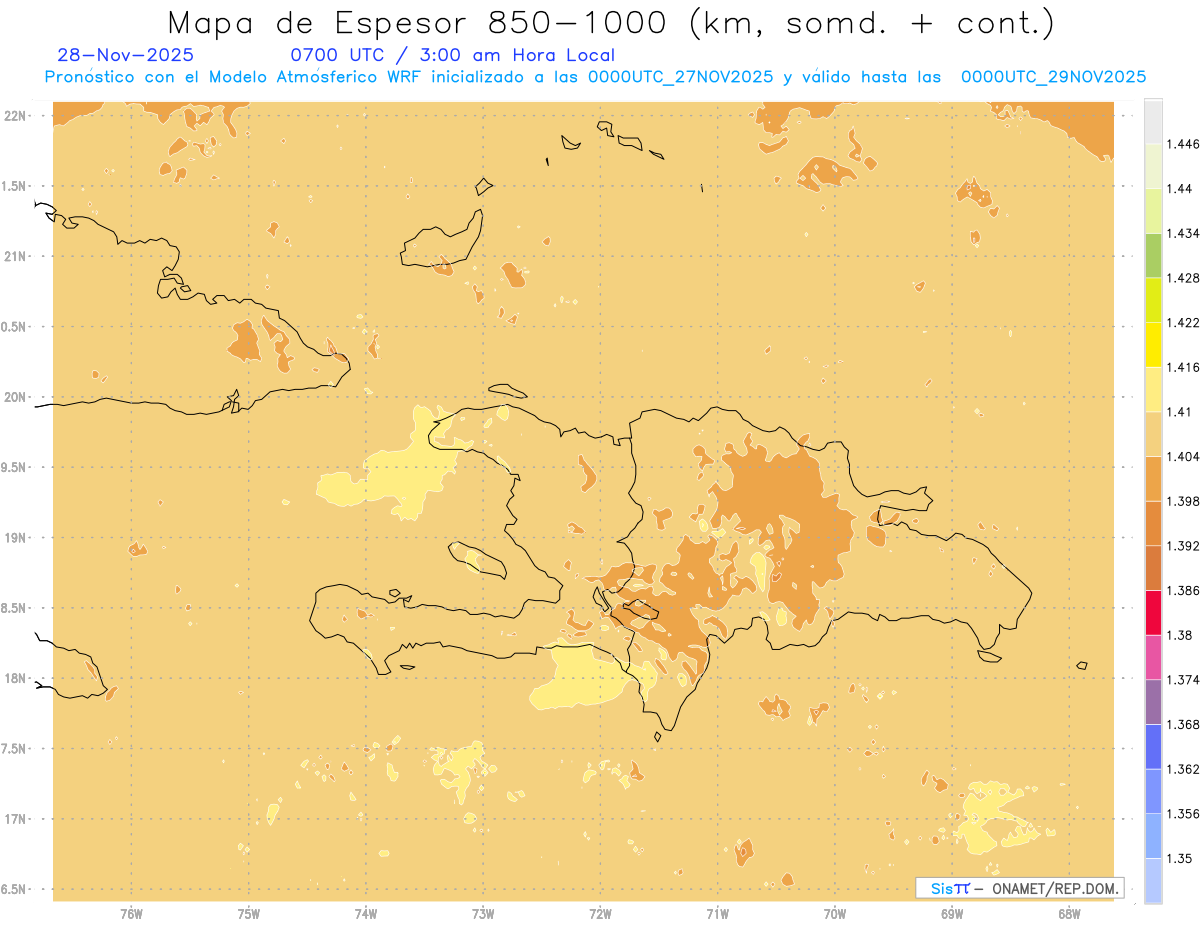Screen dimensions: 1200x927
Task: Click the tan legend swatch above 1.404
Action: click(1153, 434)
